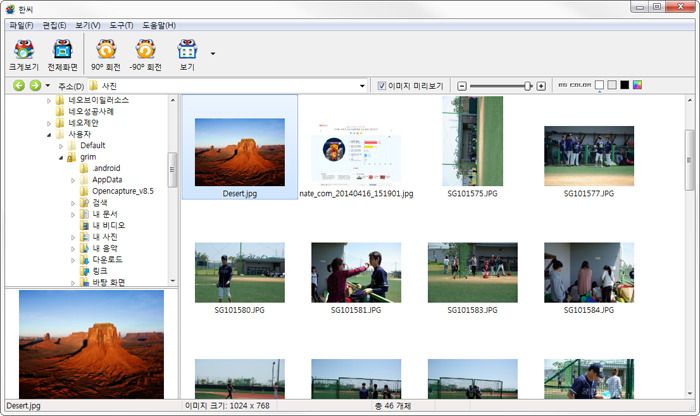
Task: Select the 내 비디오 folder
Action: [108, 225]
